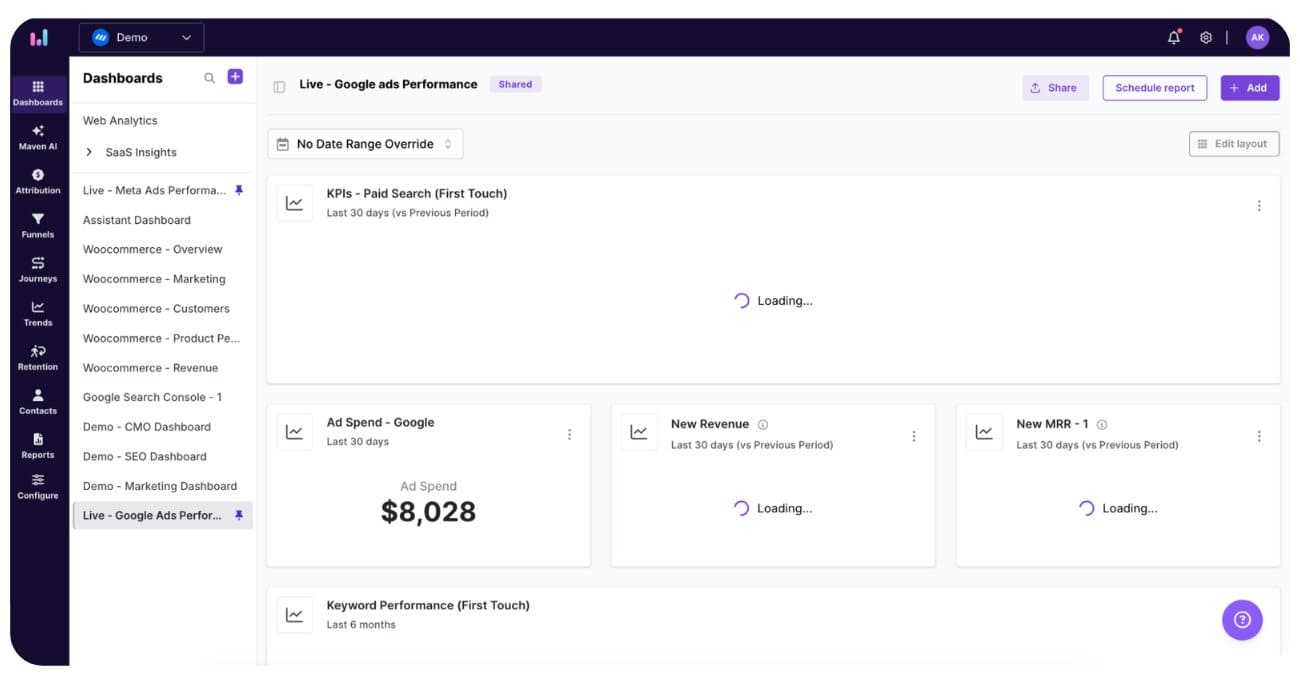Open Woocommerce - Revenue dashboard
The width and height of the screenshot is (1300, 681).
click(152, 368)
